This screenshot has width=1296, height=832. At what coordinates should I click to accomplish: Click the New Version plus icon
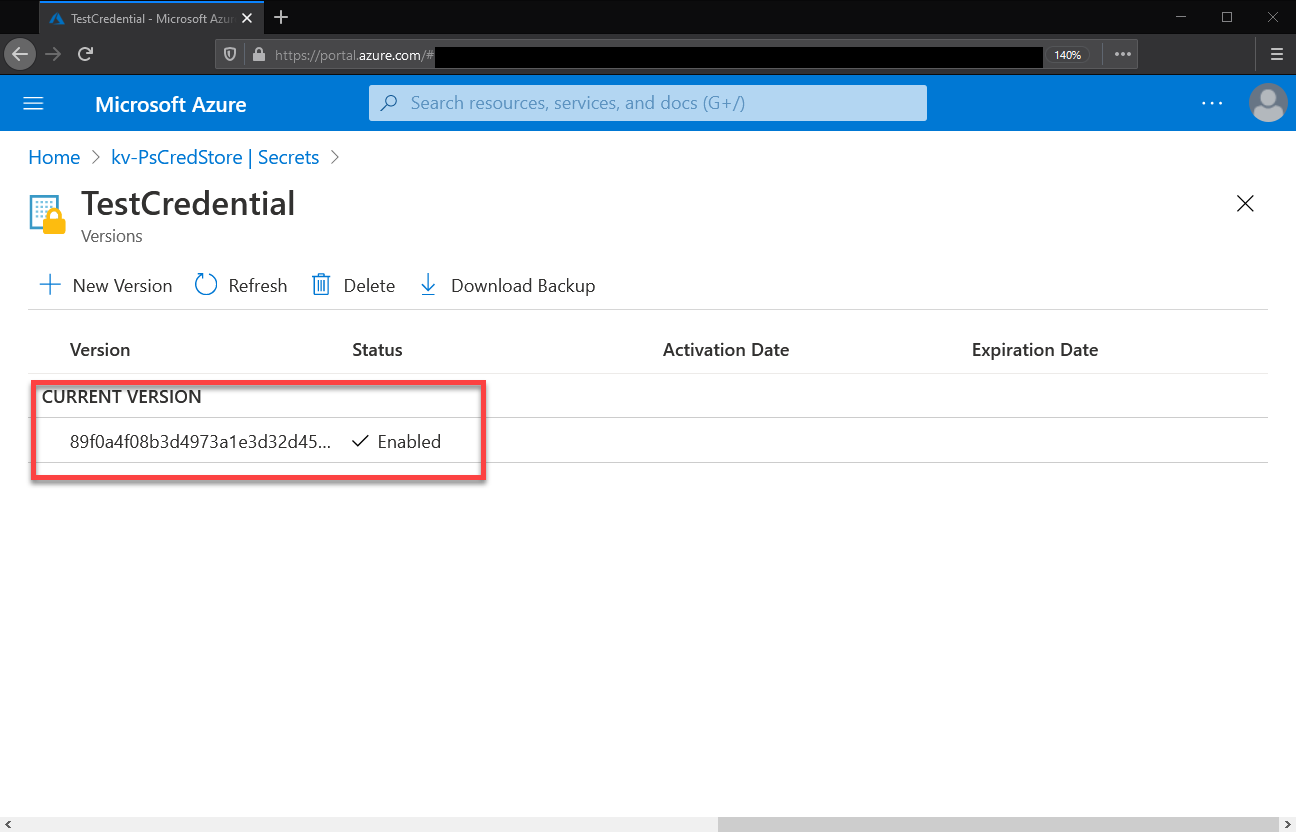[x=50, y=285]
